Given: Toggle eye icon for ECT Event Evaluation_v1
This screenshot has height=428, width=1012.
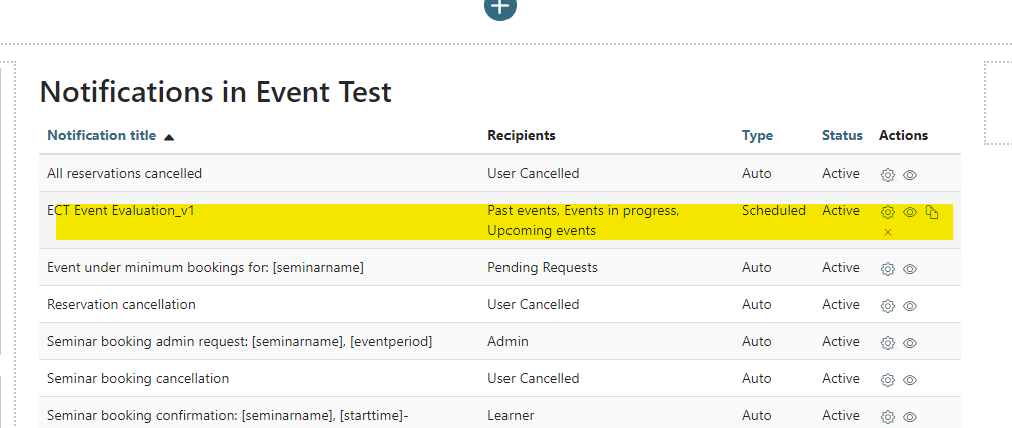Looking at the screenshot, I should coord(910,212).
